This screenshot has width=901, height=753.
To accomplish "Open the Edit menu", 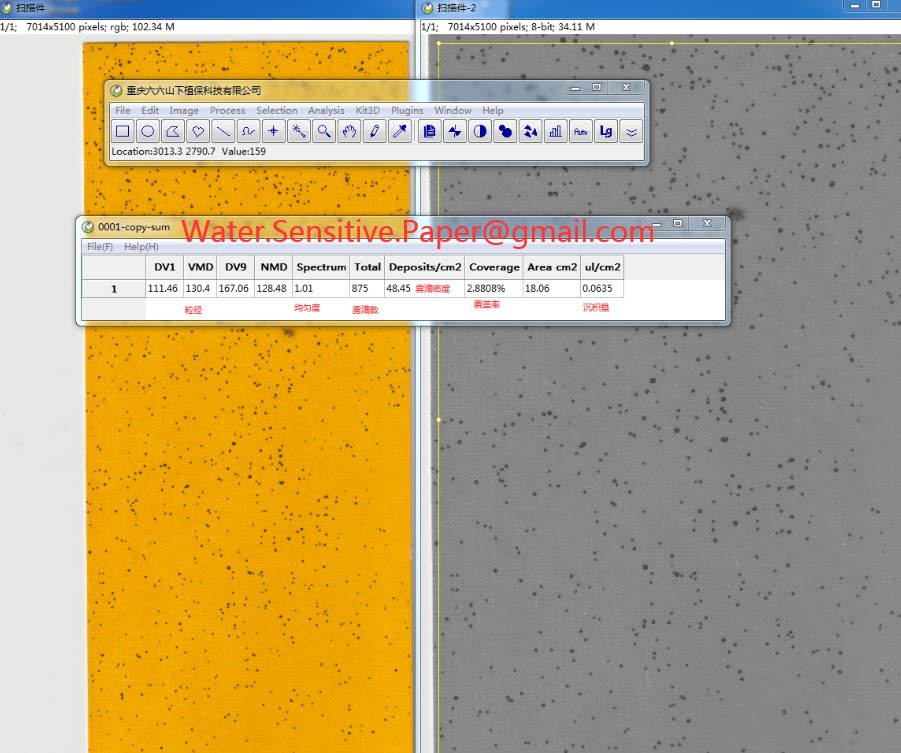I will click(x=150, y=110).
